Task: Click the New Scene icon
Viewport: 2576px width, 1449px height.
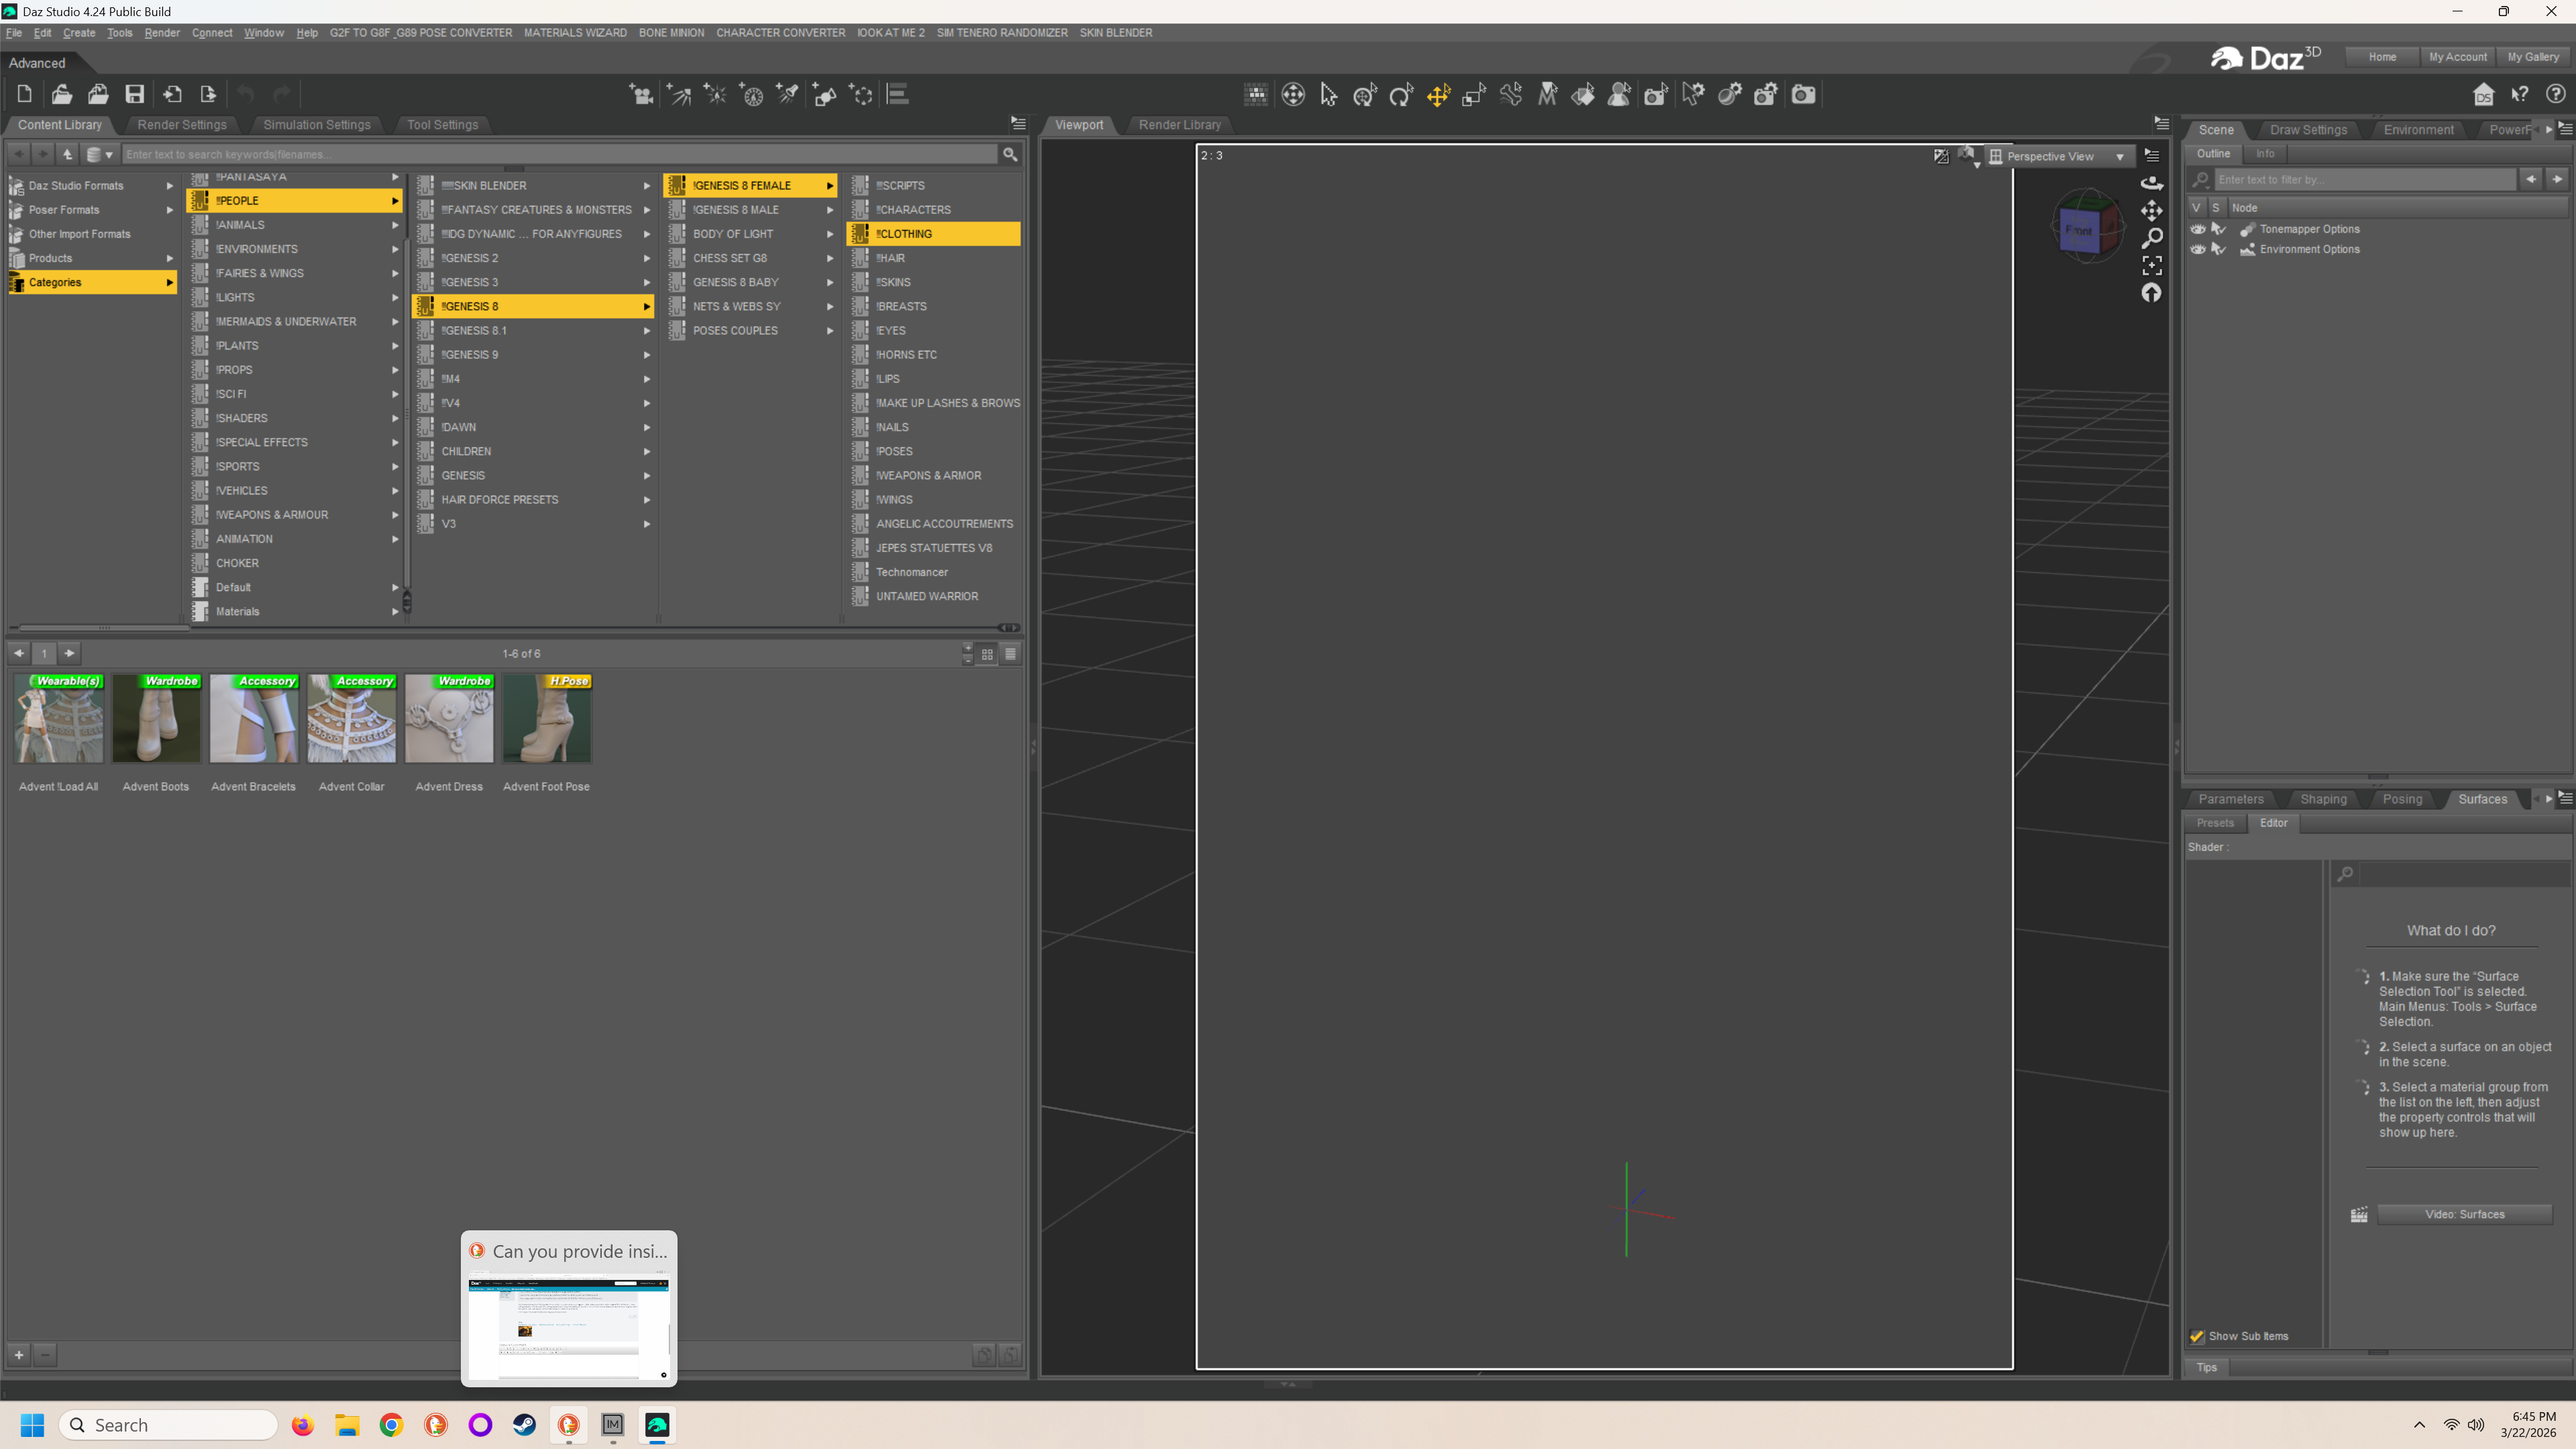Action: [x=24, y=94]
